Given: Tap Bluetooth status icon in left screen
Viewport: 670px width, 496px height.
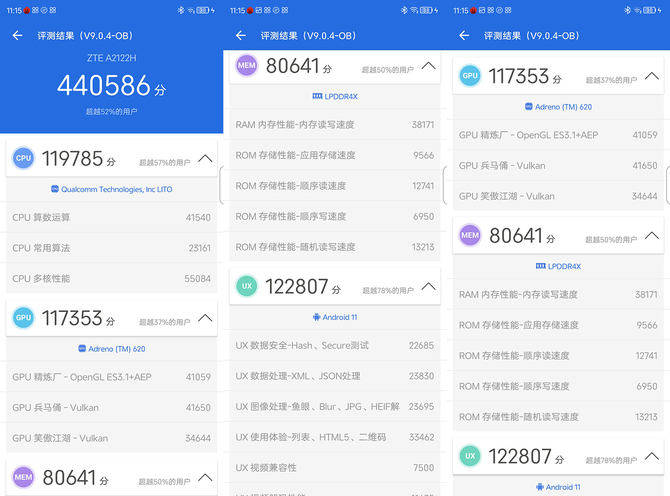Looking at the screenshot, I should (181, 10).
